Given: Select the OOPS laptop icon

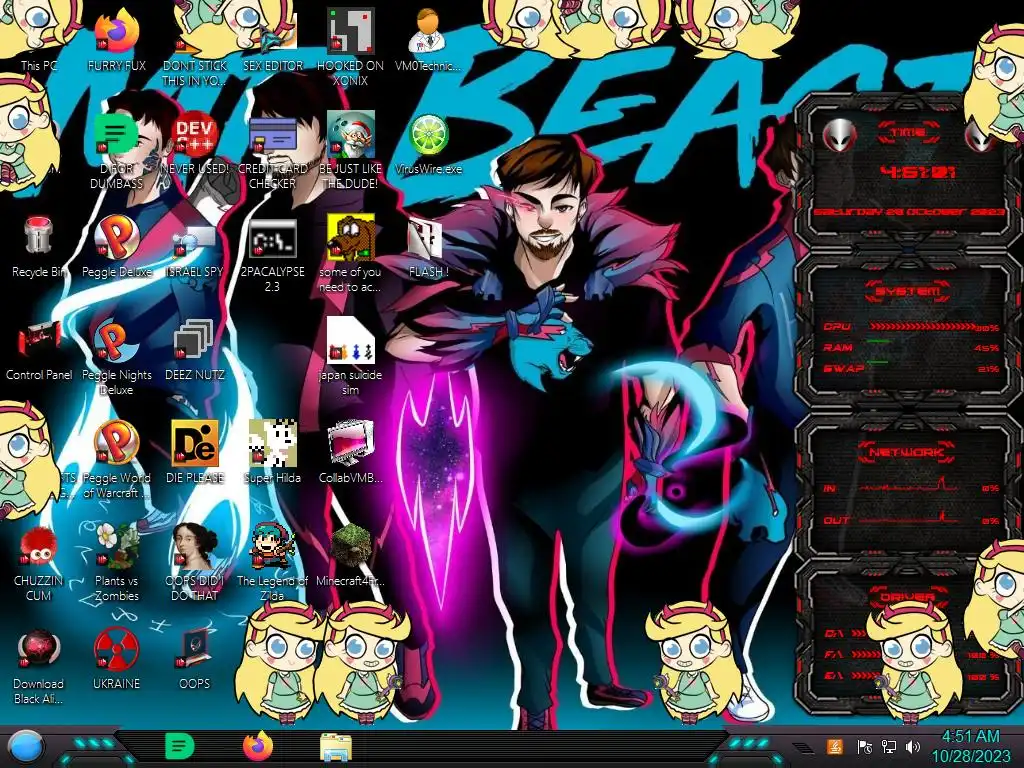Looking at the screenshot, I should [x=194, y=658].
